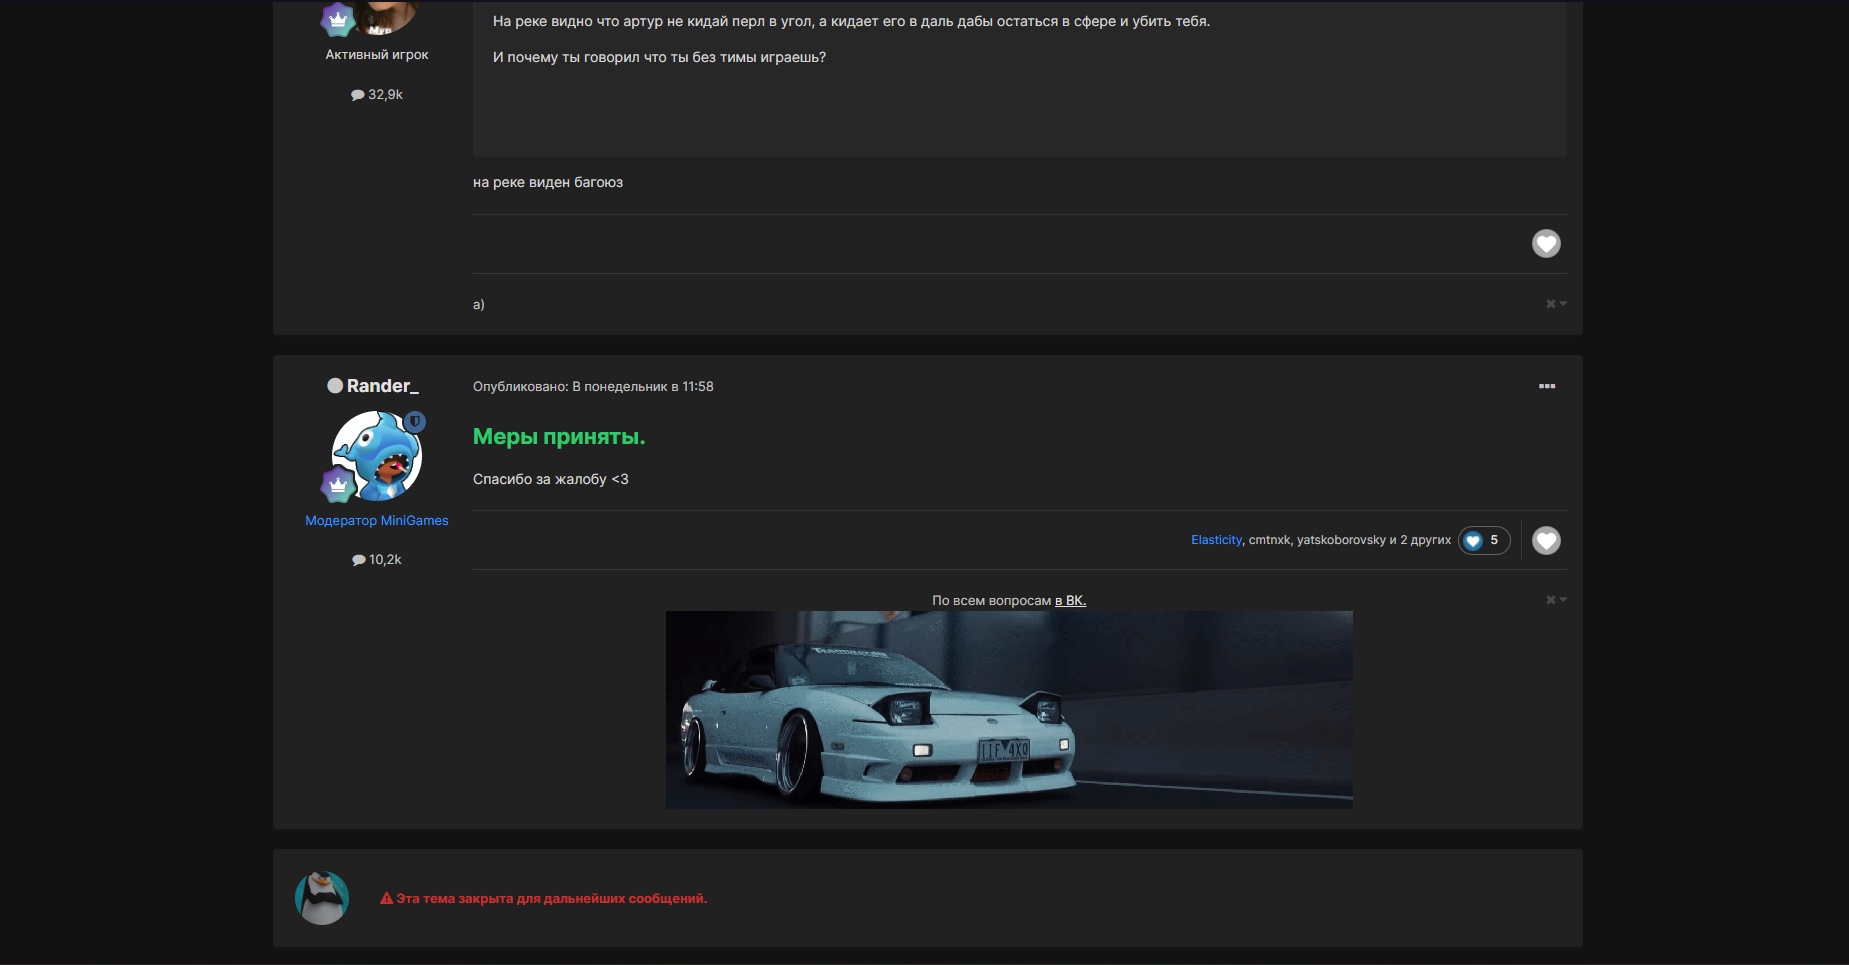
Task: Click the rank crown badge on the top post avatar
Action: (338, 19)
